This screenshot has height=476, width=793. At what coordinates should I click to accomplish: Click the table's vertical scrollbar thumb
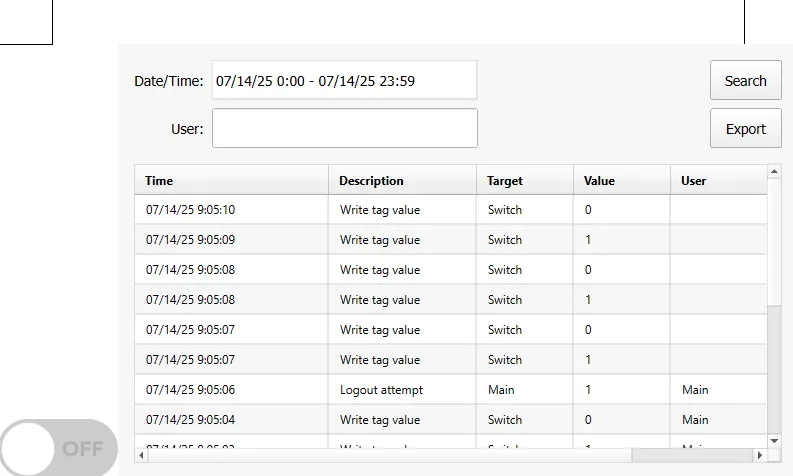pos(774,370)
